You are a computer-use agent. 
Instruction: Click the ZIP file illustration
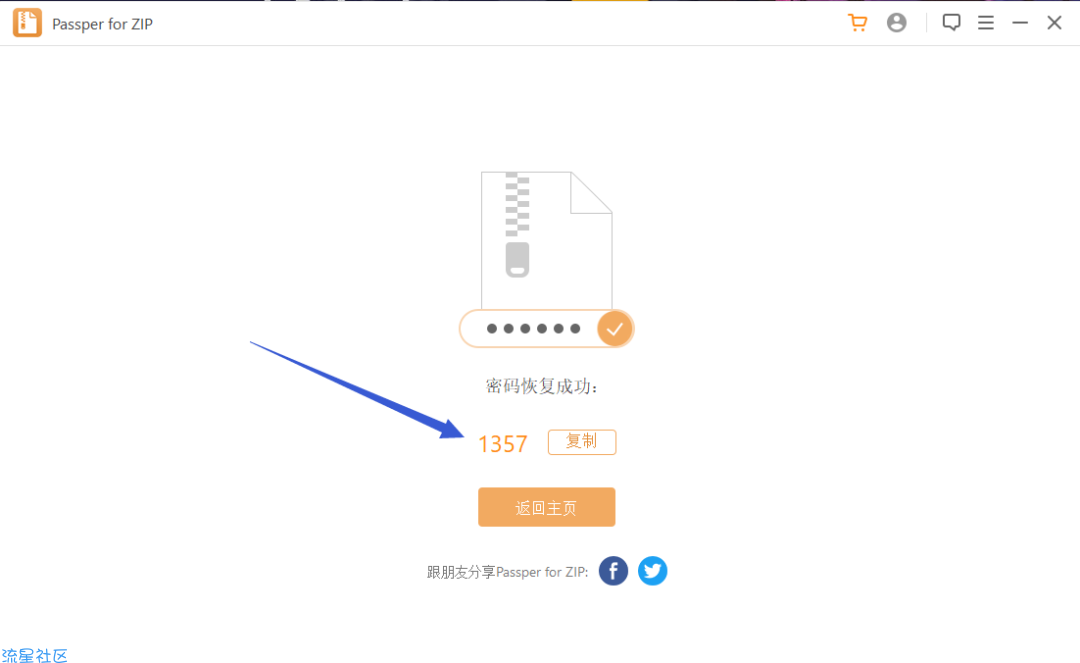[546, 240]
